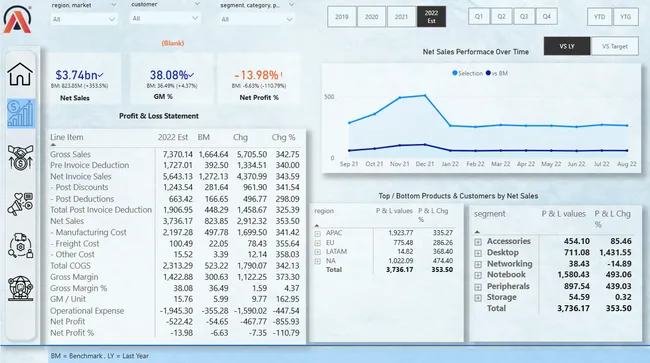Click the company logo icon

pyautogui.click(x=17, y=19)
